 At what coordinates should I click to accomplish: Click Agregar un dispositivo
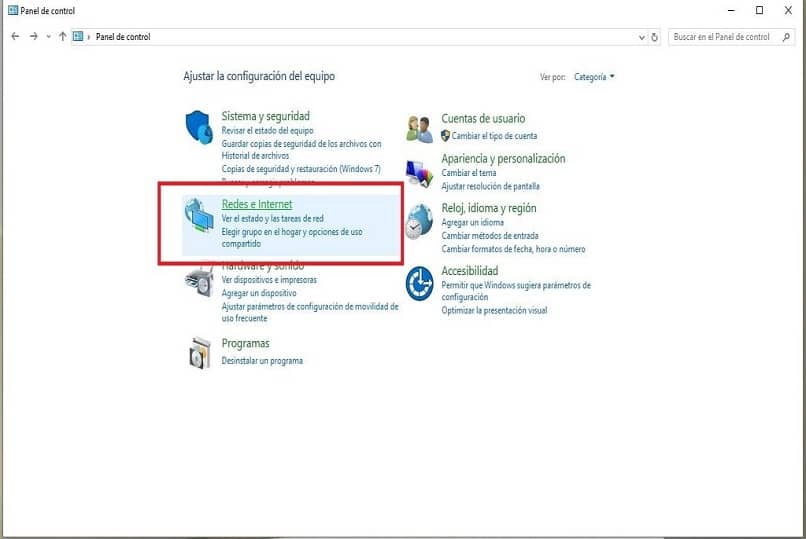point(259,293)
